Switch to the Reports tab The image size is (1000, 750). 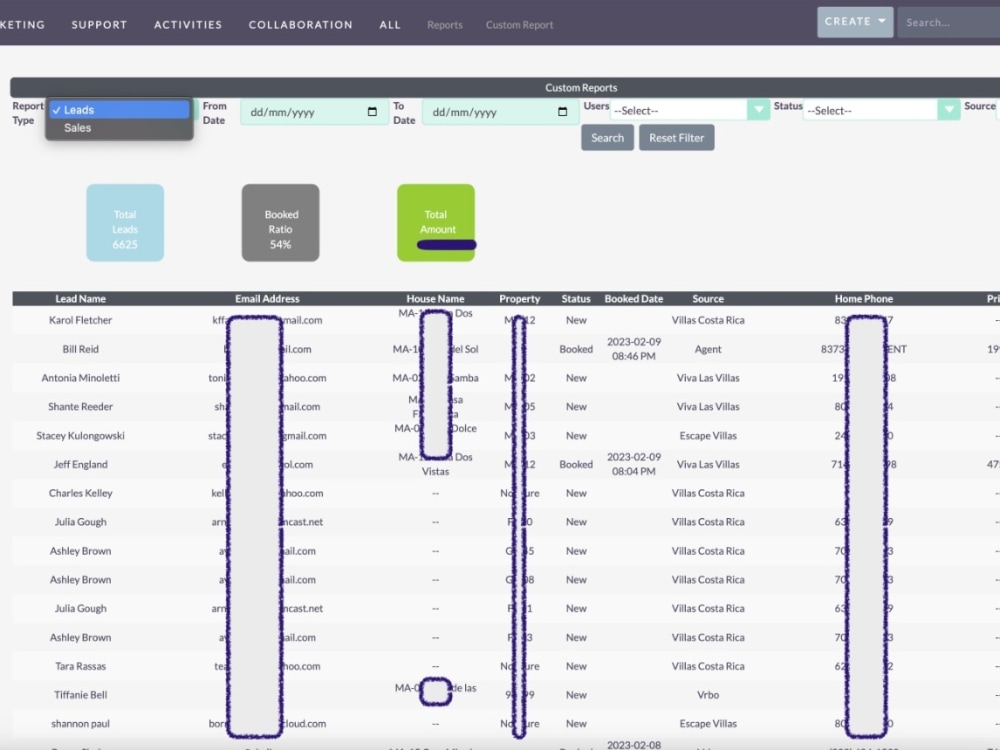point(444,24)
